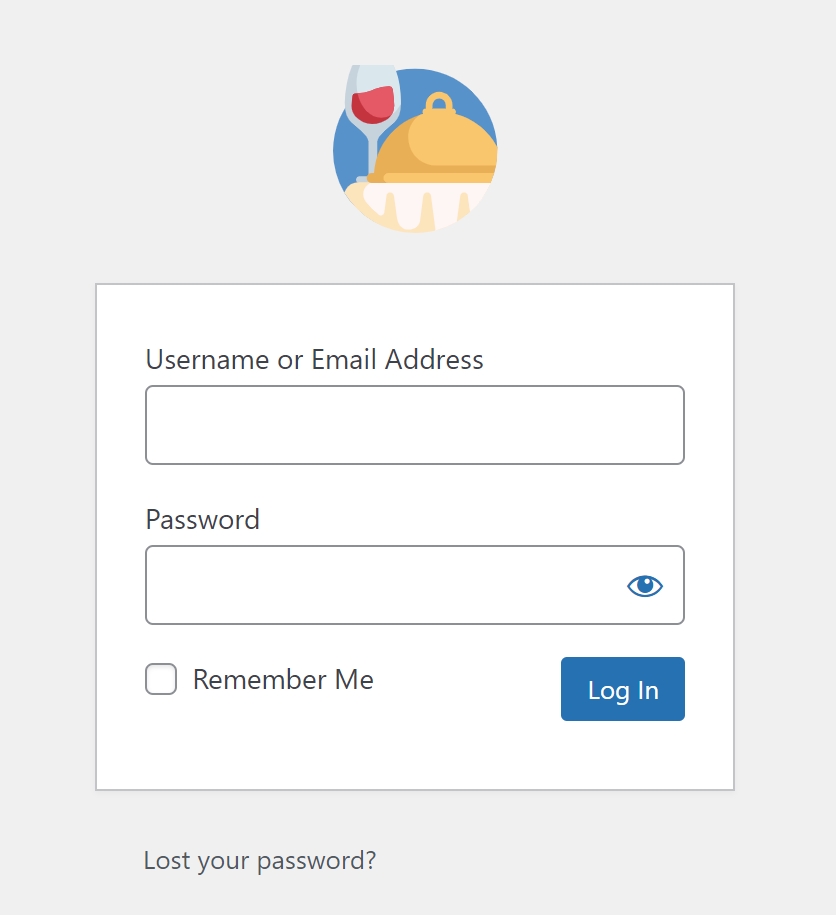Tick the Remember Me checkbox
The width and height of the screenshot is (836, 915).
[161, 679]
